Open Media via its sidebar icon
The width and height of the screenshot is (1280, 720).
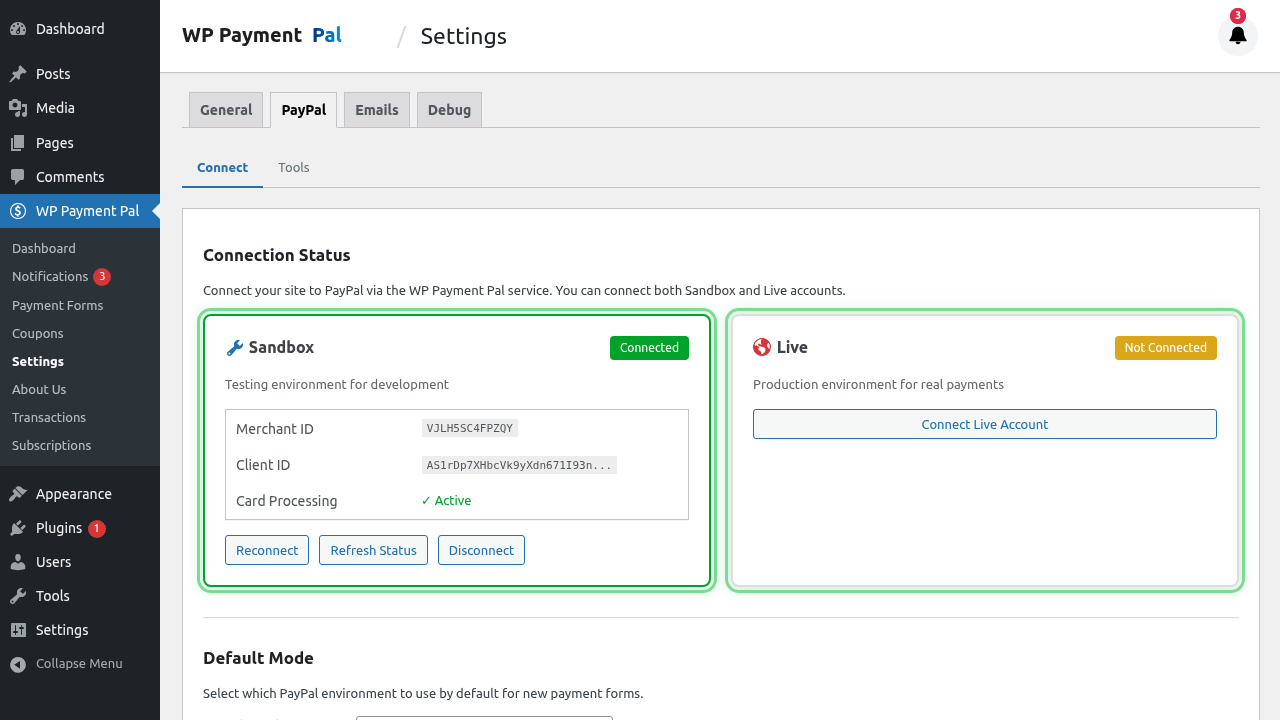[17, 107]
